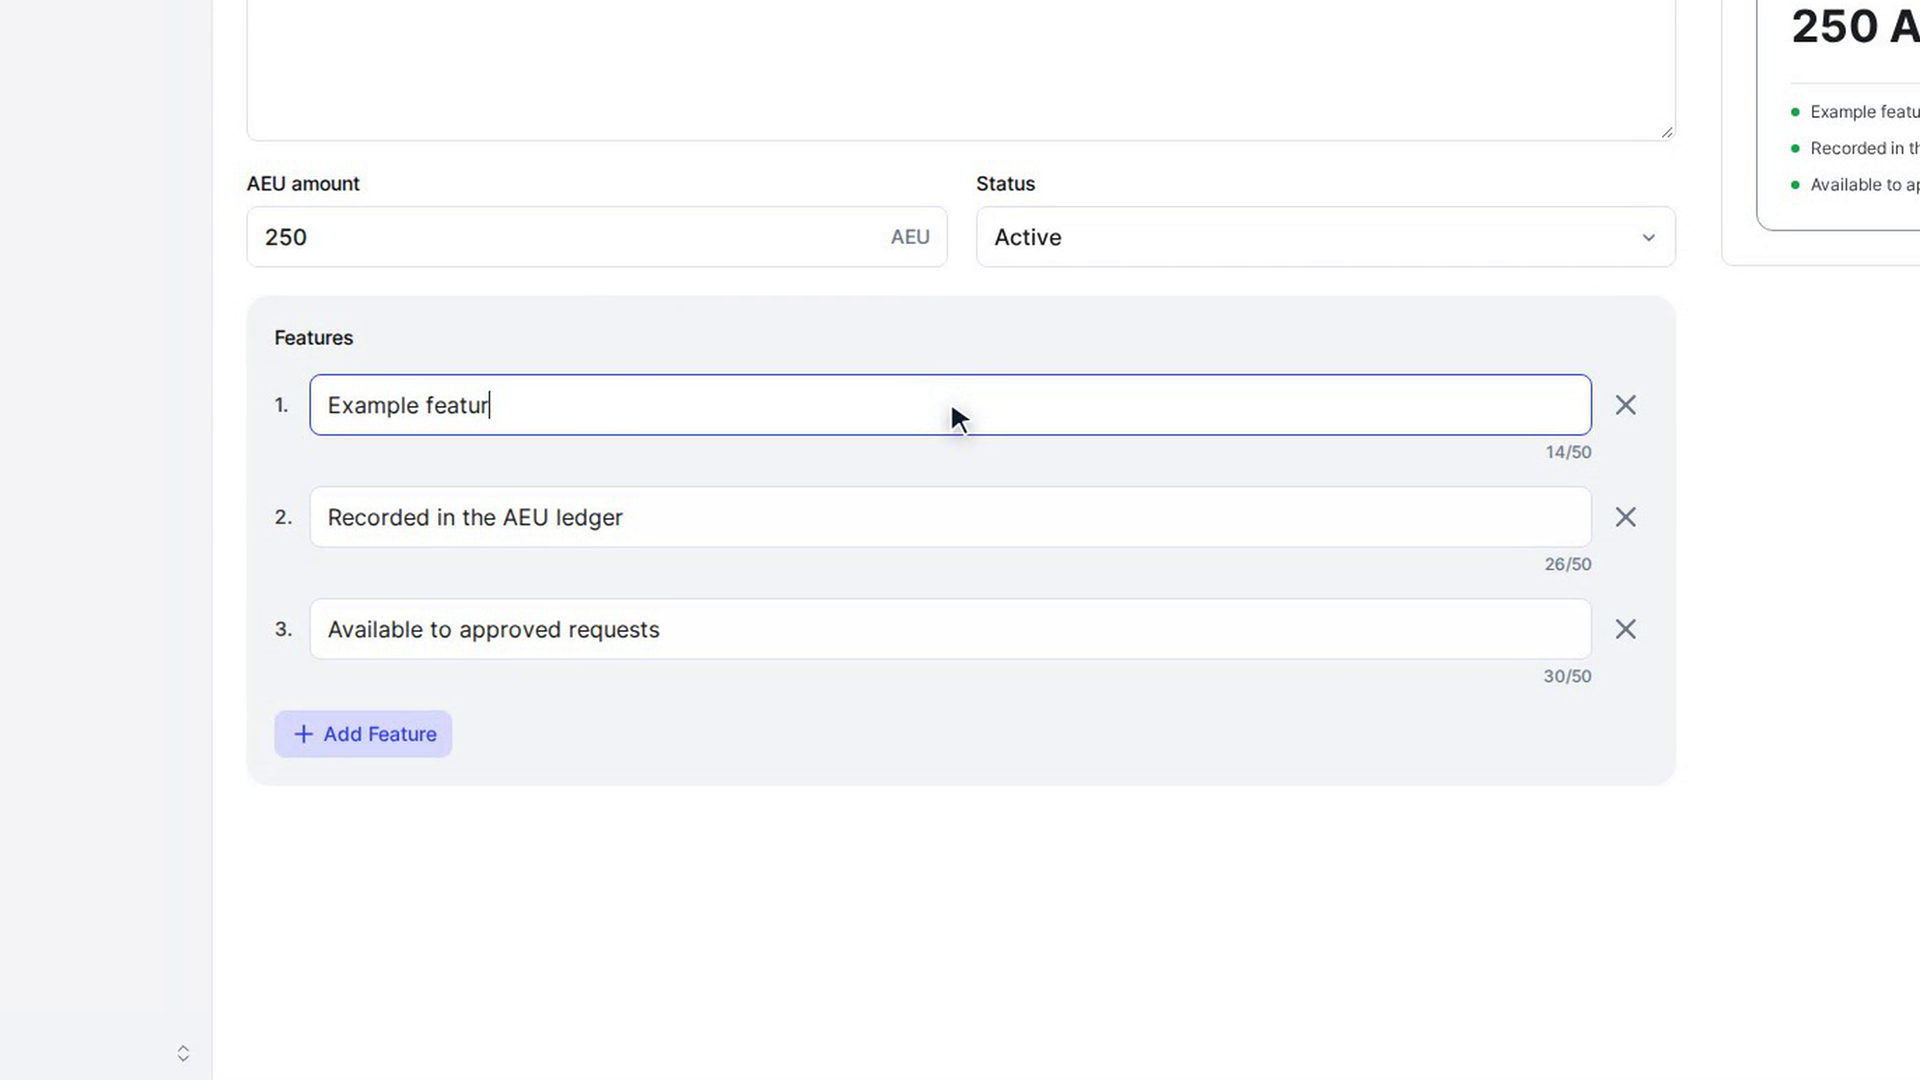Delete the 'Recorded in the AEU ledger' feature

tap(1625, 517)
